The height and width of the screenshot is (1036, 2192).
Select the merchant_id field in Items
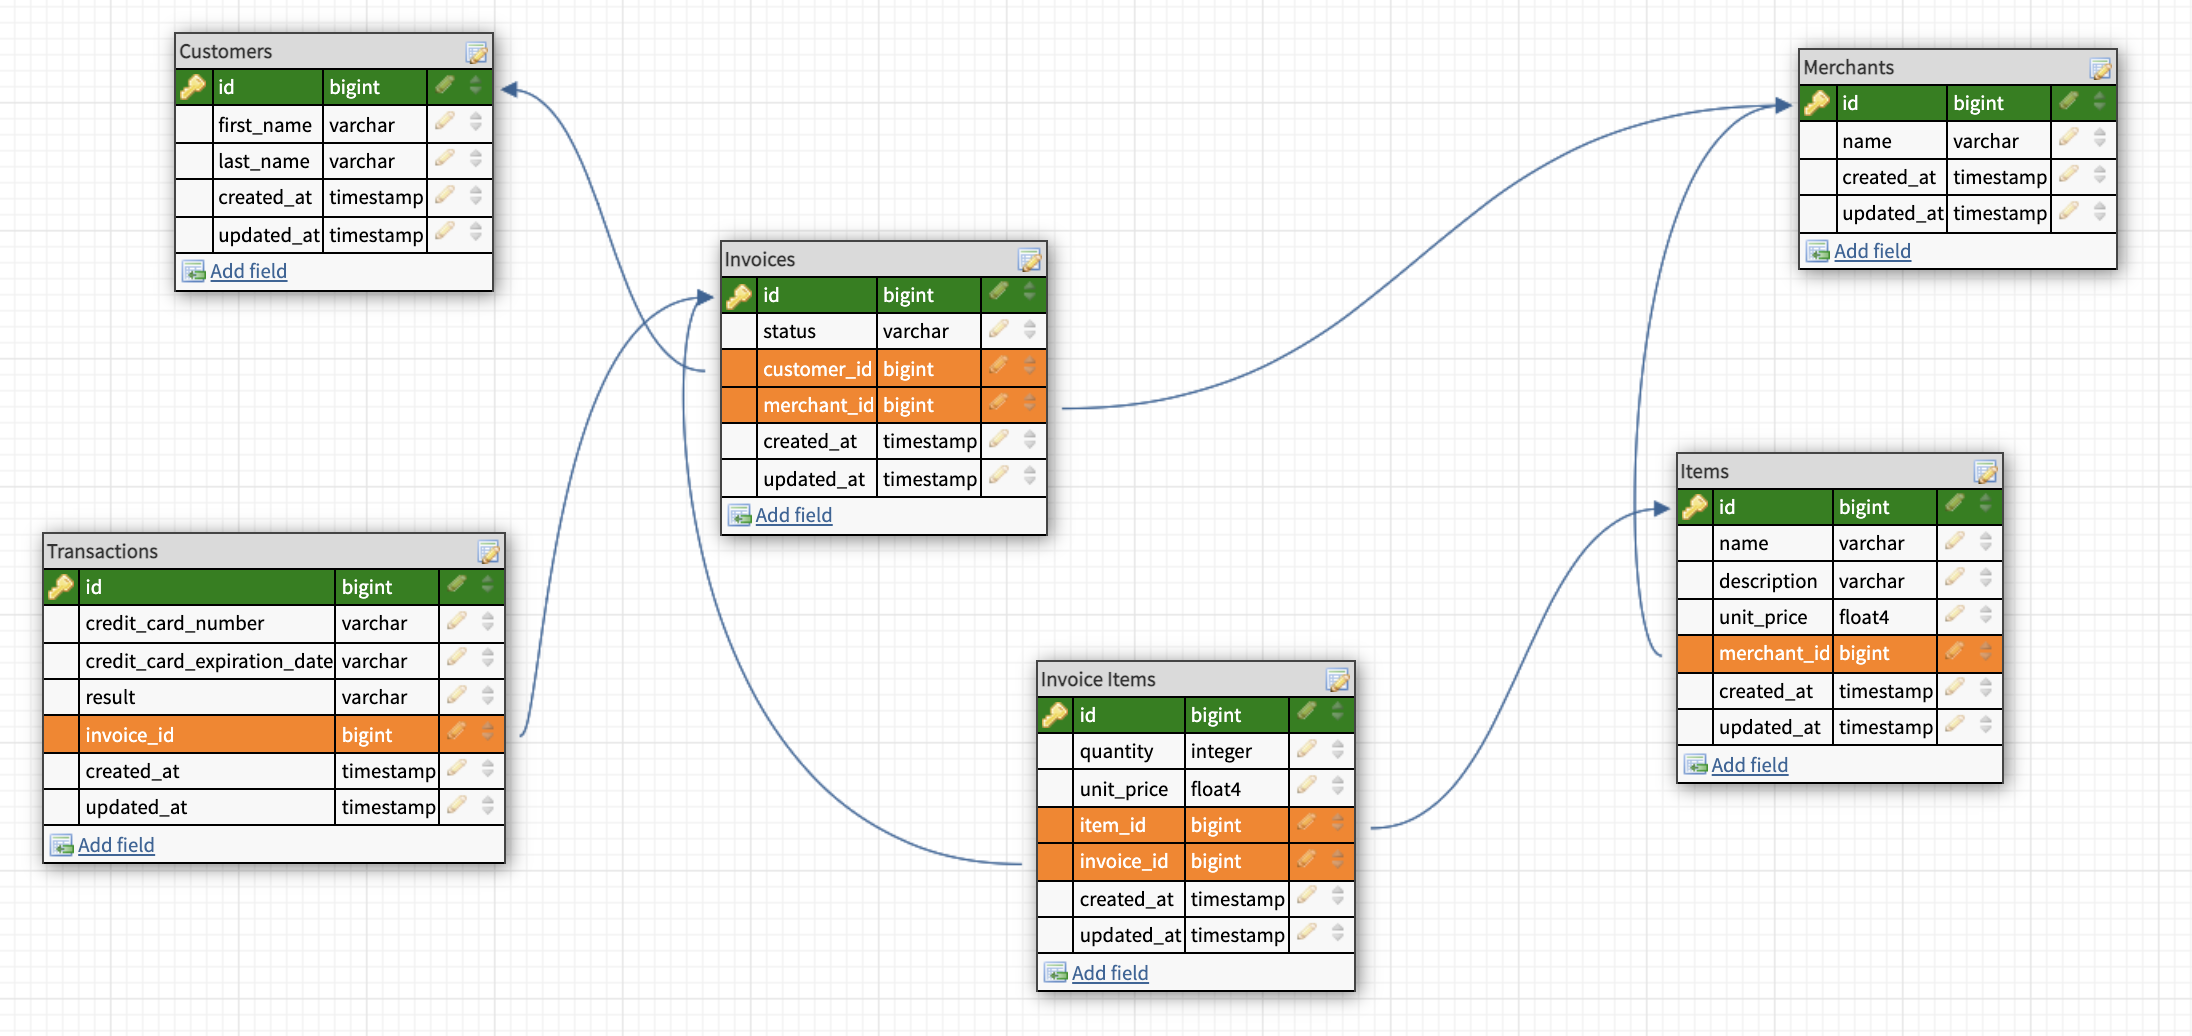pyautogui.click(x=1840, y=653)
